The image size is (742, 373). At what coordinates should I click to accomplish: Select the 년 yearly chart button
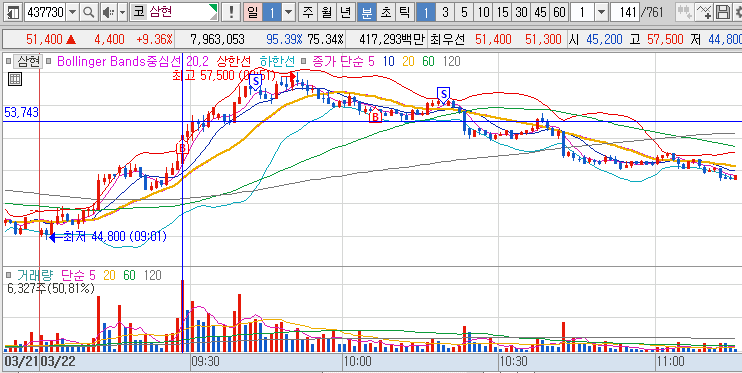pos(345,12)
